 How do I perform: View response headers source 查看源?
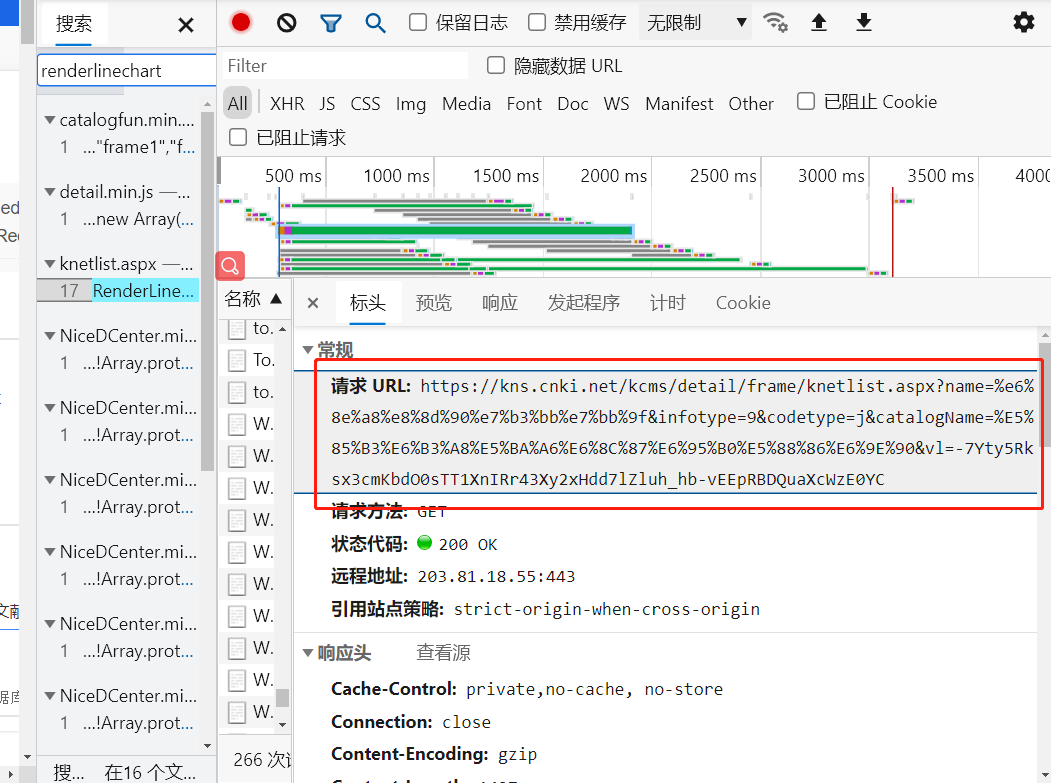(x=444, y=652)
